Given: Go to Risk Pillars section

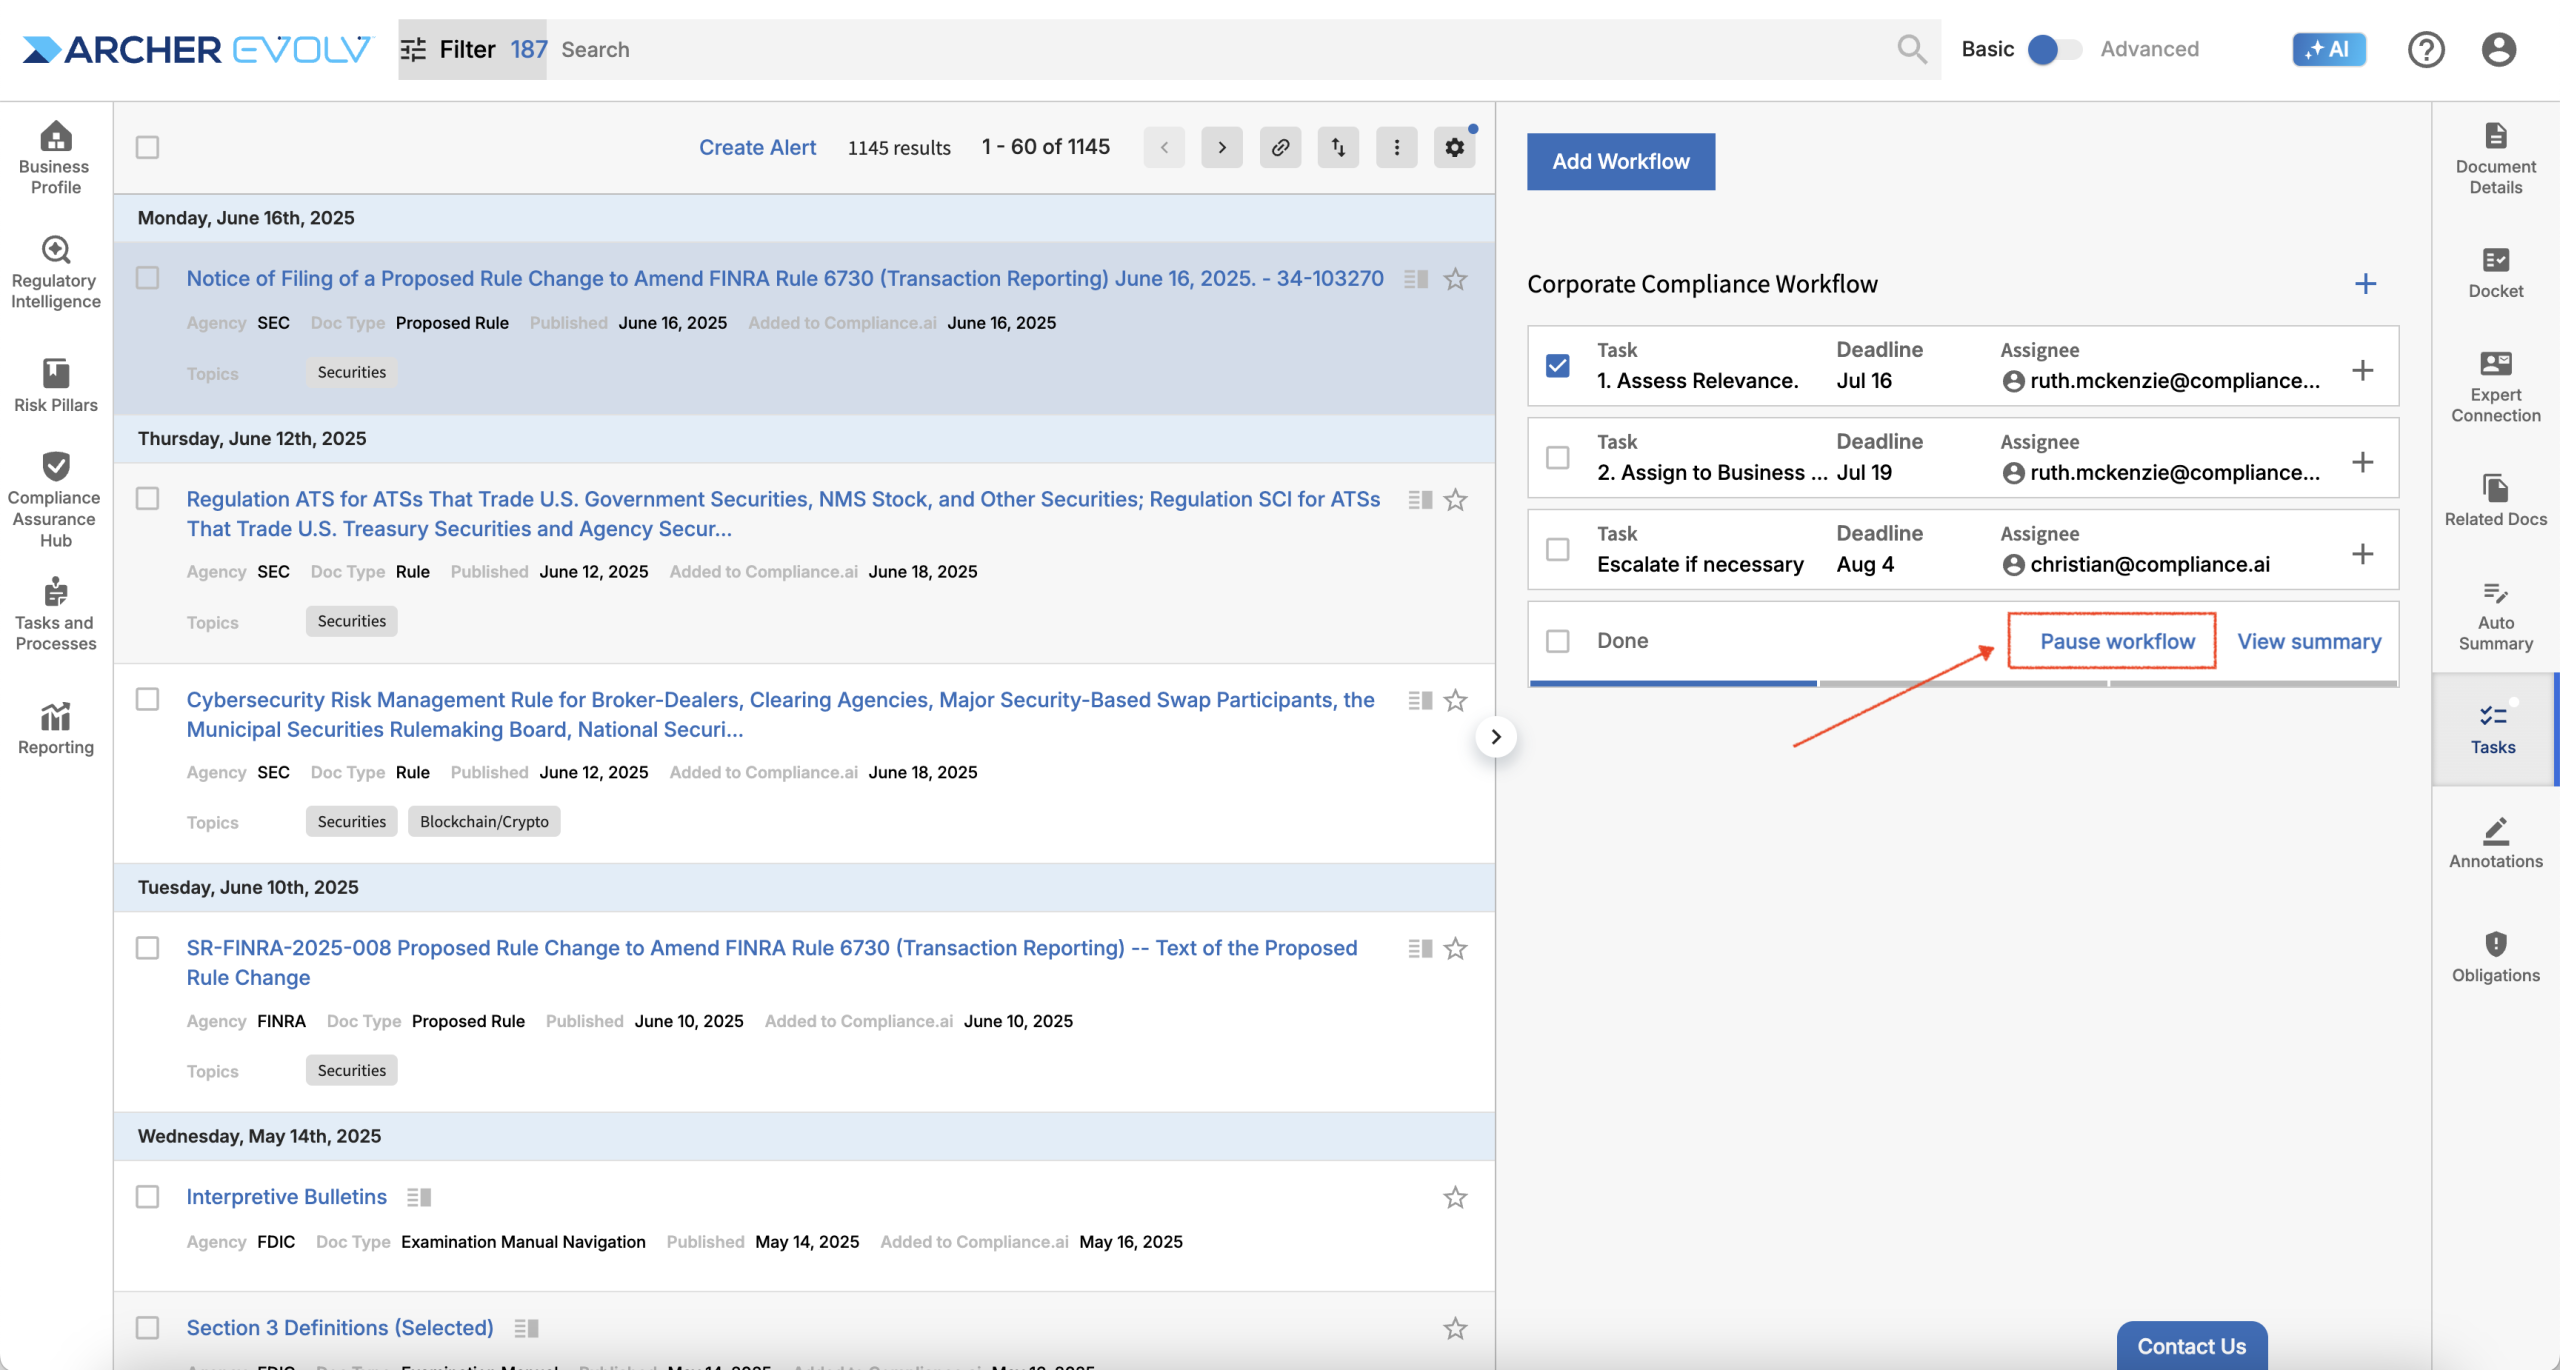Looking at the screenshot, I should [x=55, y=385].
